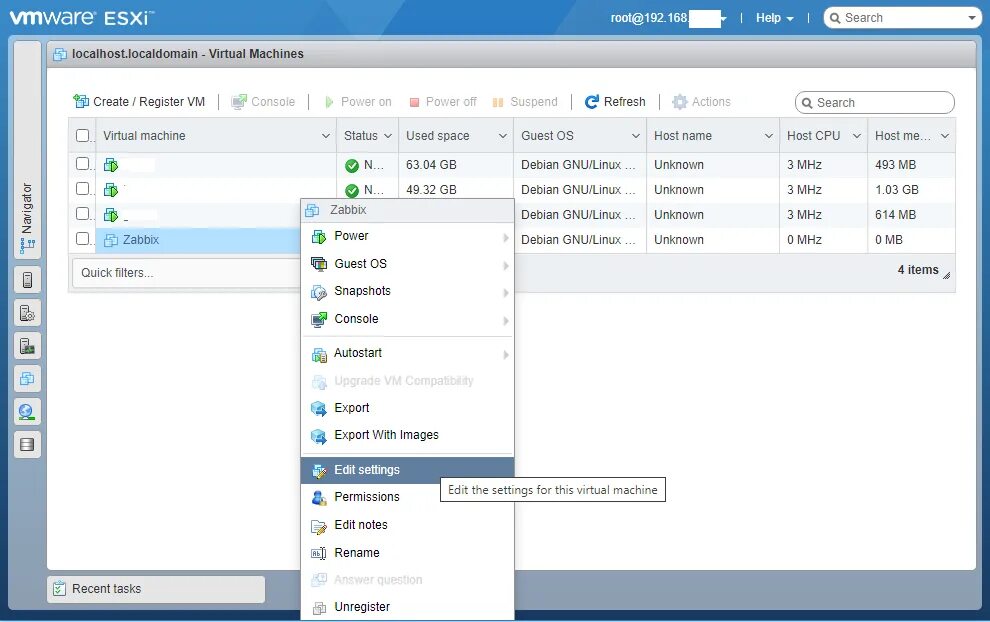Open Host CPU column dropdown arrow

click(857, 136)
